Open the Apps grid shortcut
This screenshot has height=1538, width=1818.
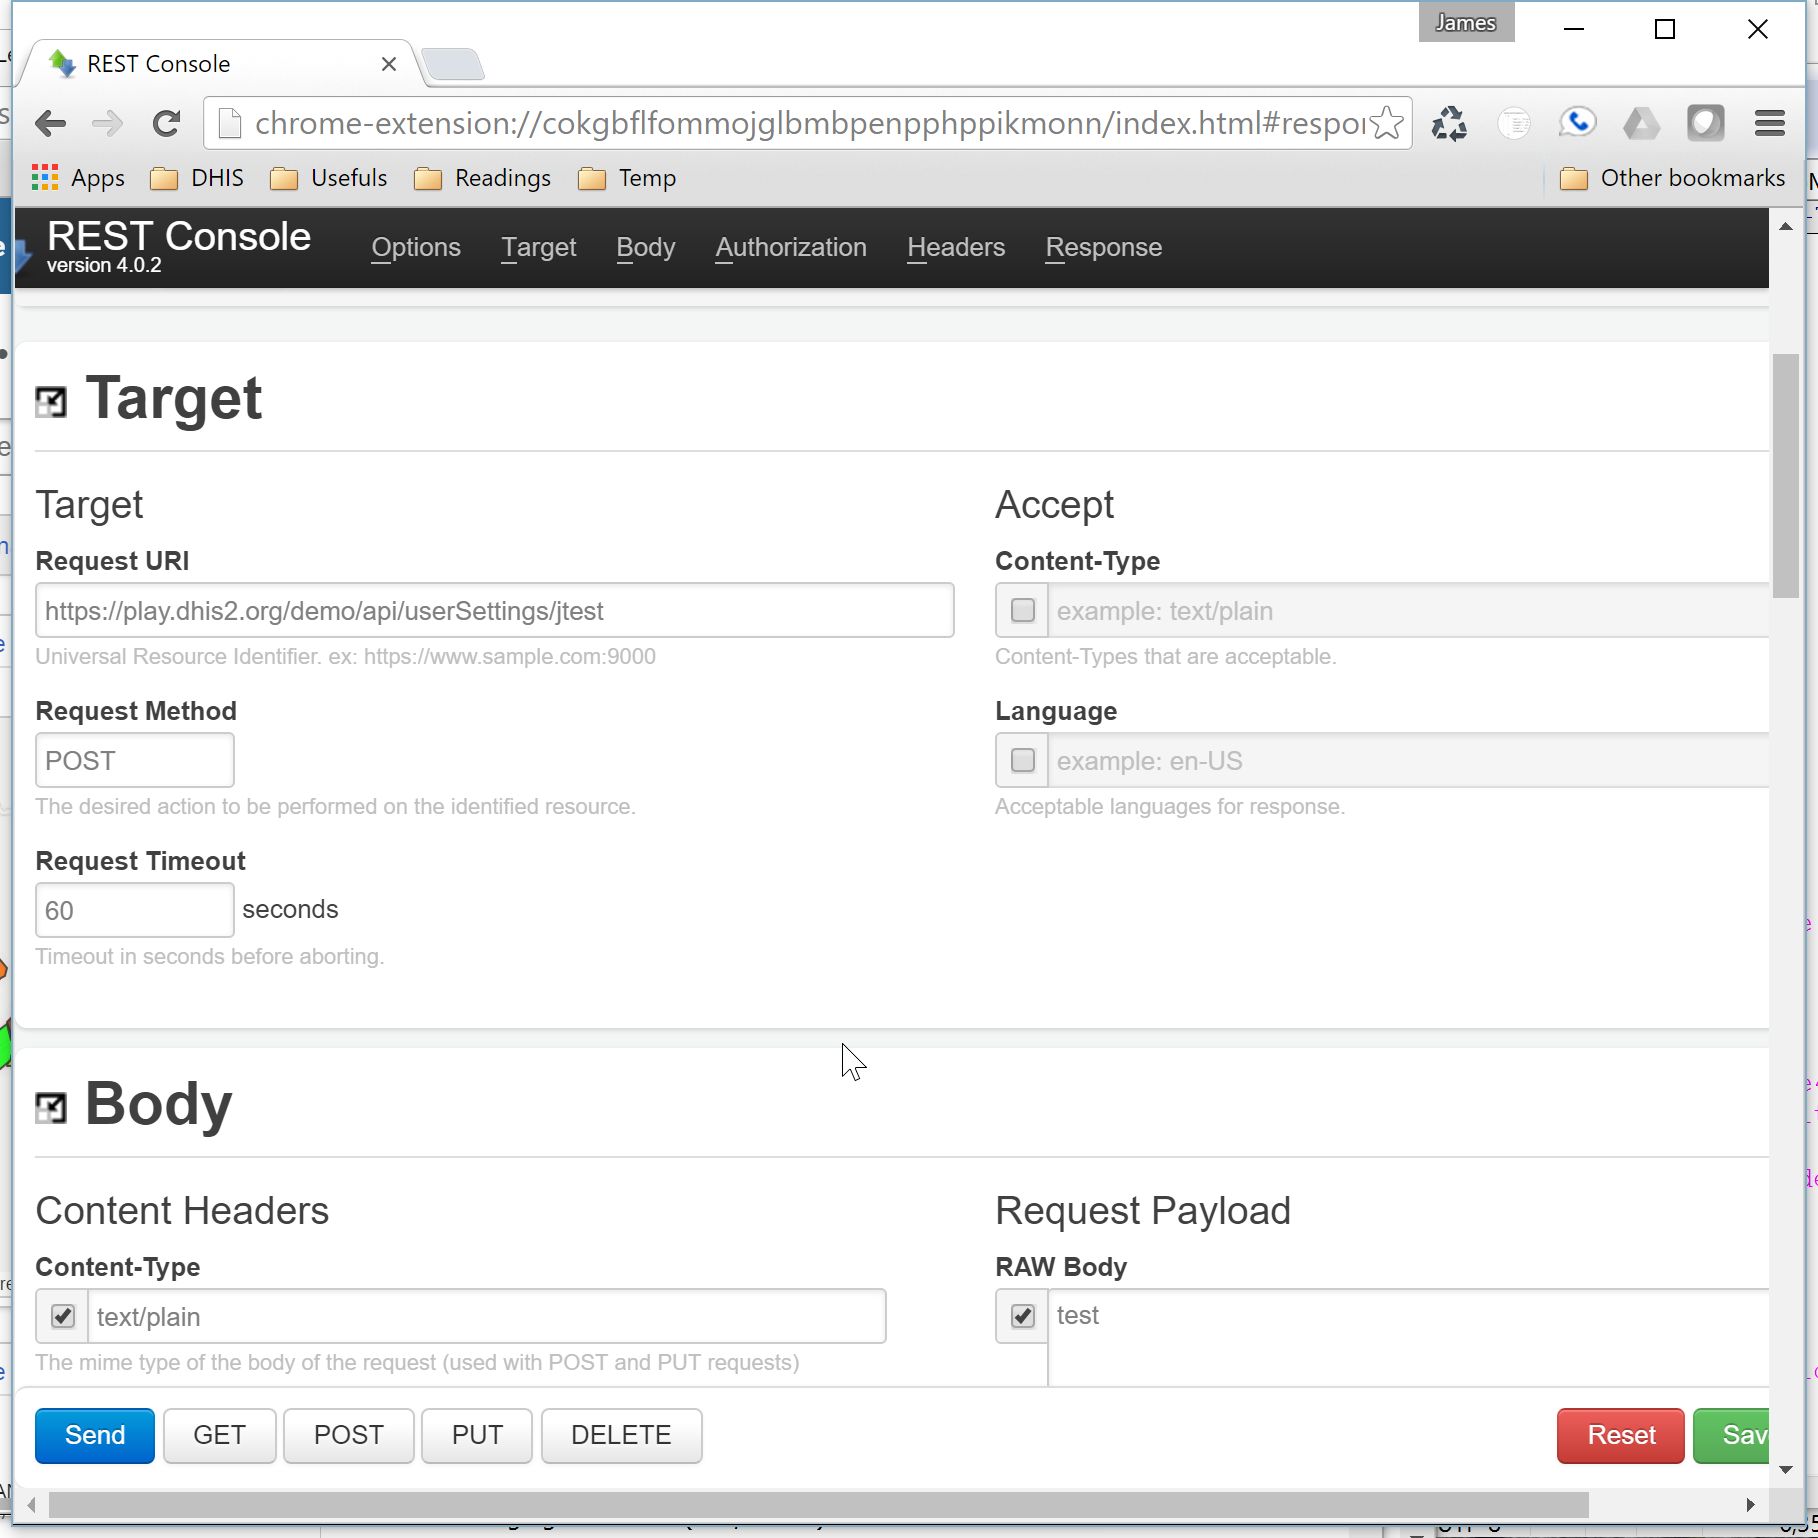point(78,178)
